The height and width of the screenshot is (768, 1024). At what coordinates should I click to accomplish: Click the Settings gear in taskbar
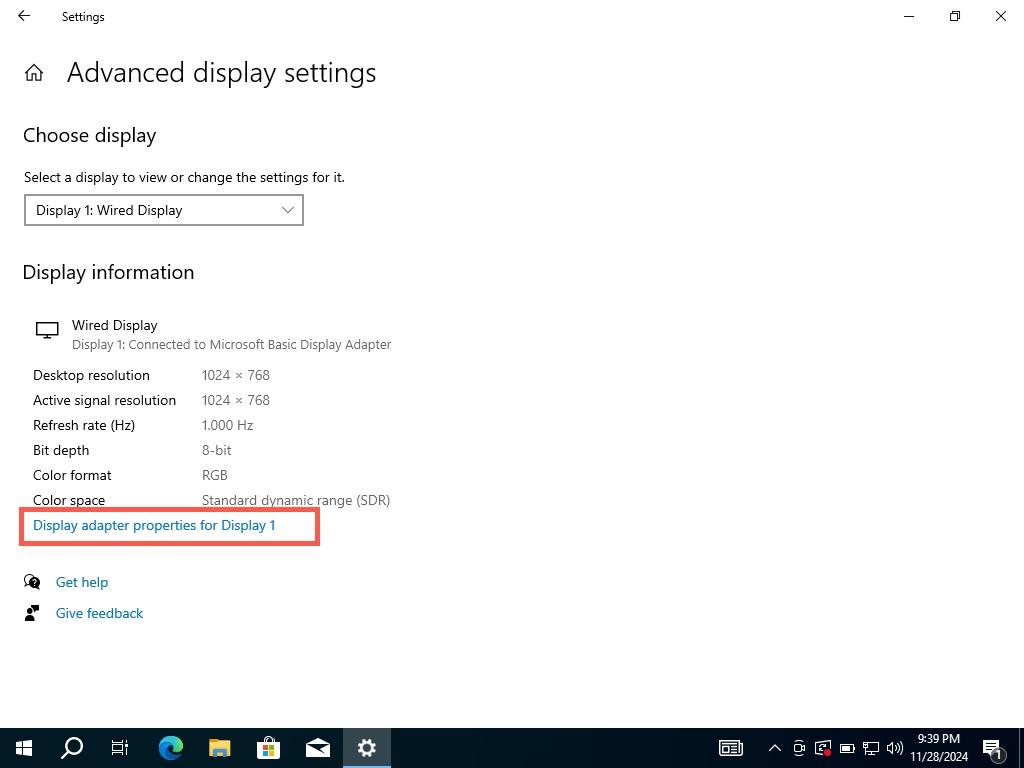366,748
